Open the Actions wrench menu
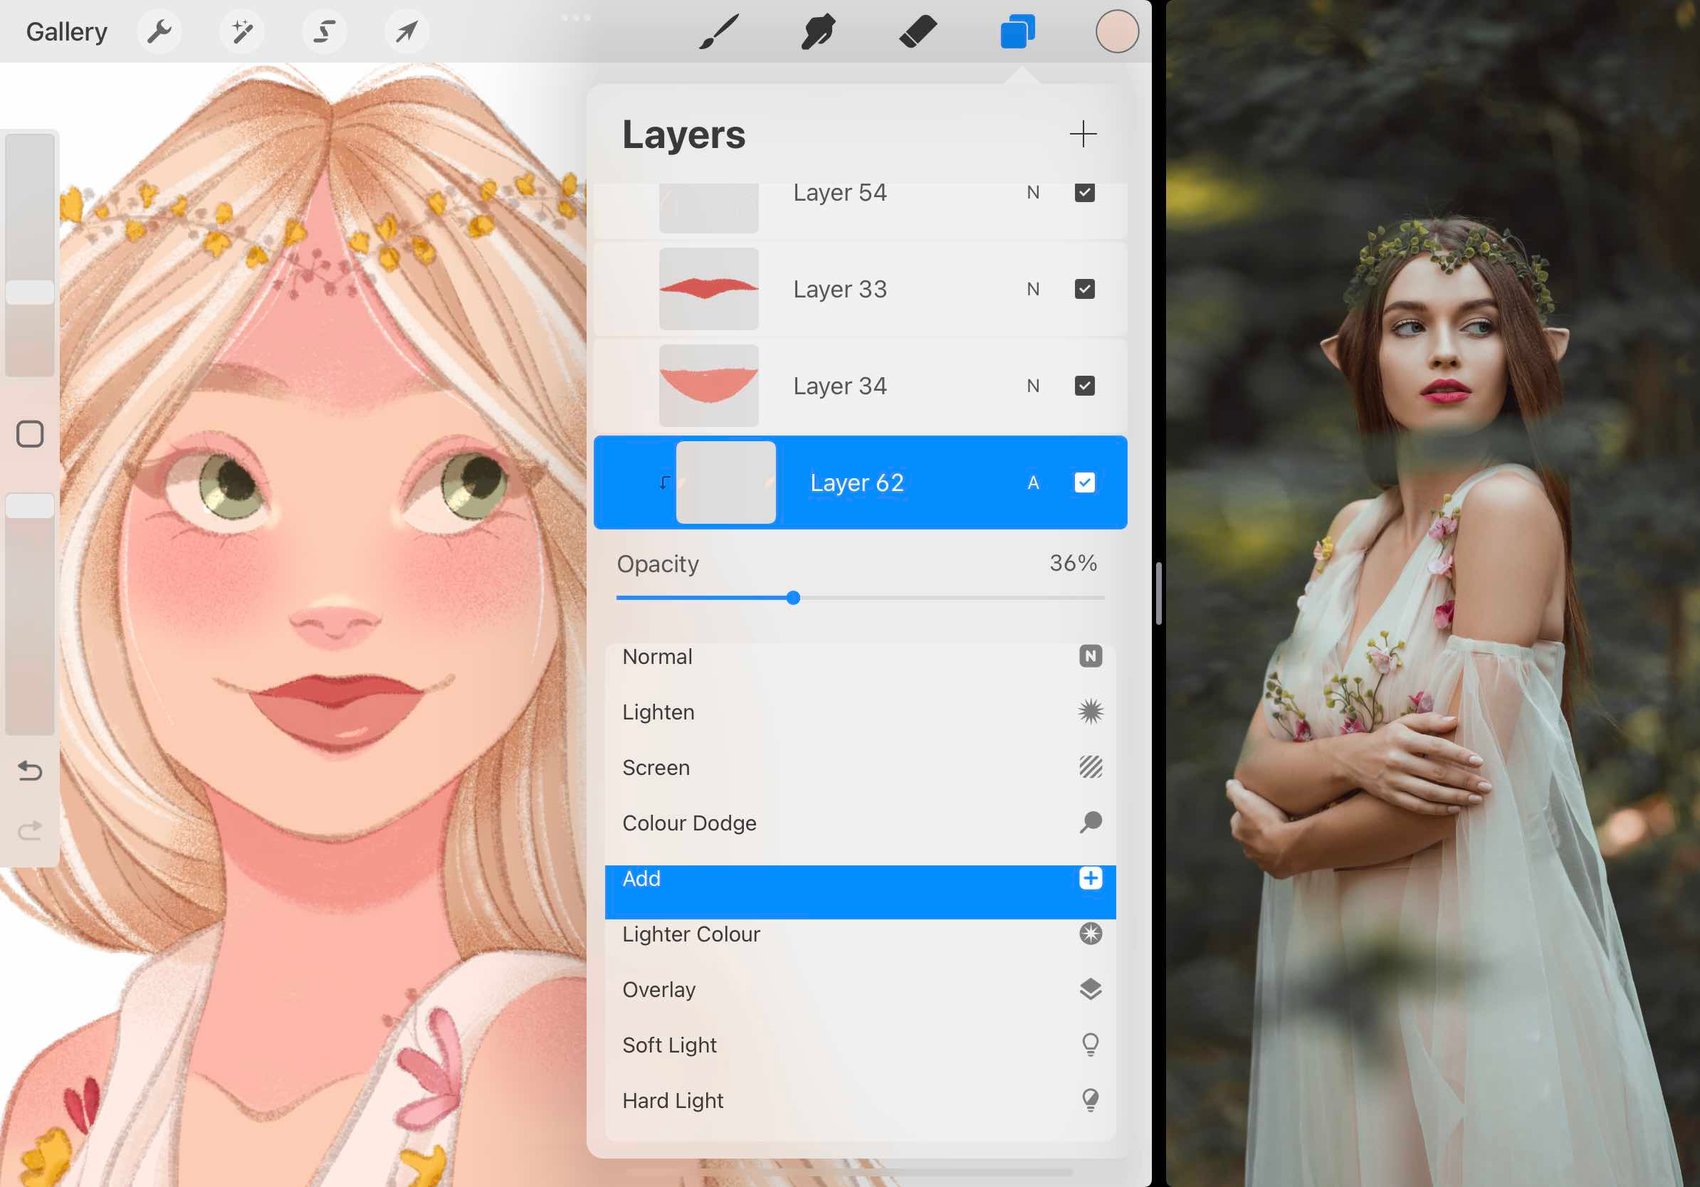1700x1187 pixels. pos(159,32)
